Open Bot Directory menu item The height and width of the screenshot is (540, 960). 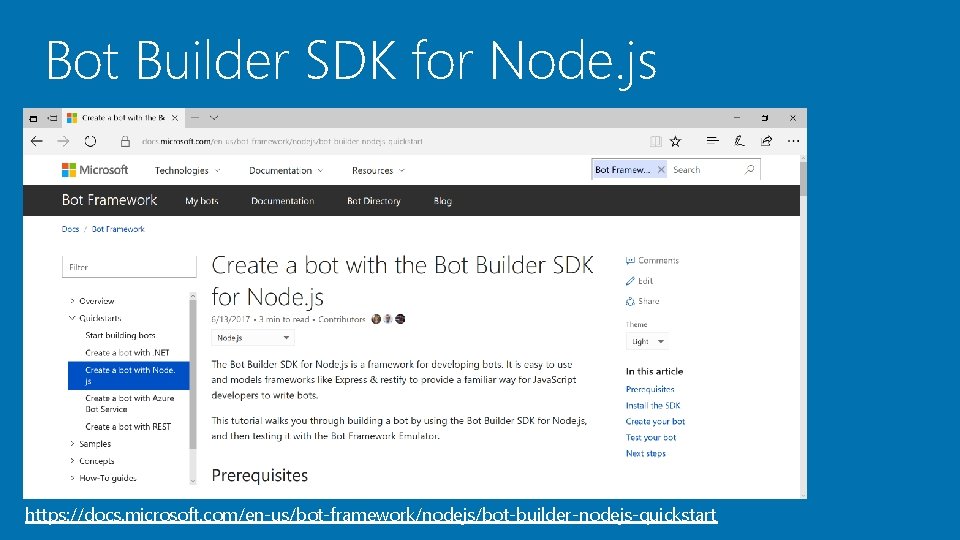[x=373, y=201]
